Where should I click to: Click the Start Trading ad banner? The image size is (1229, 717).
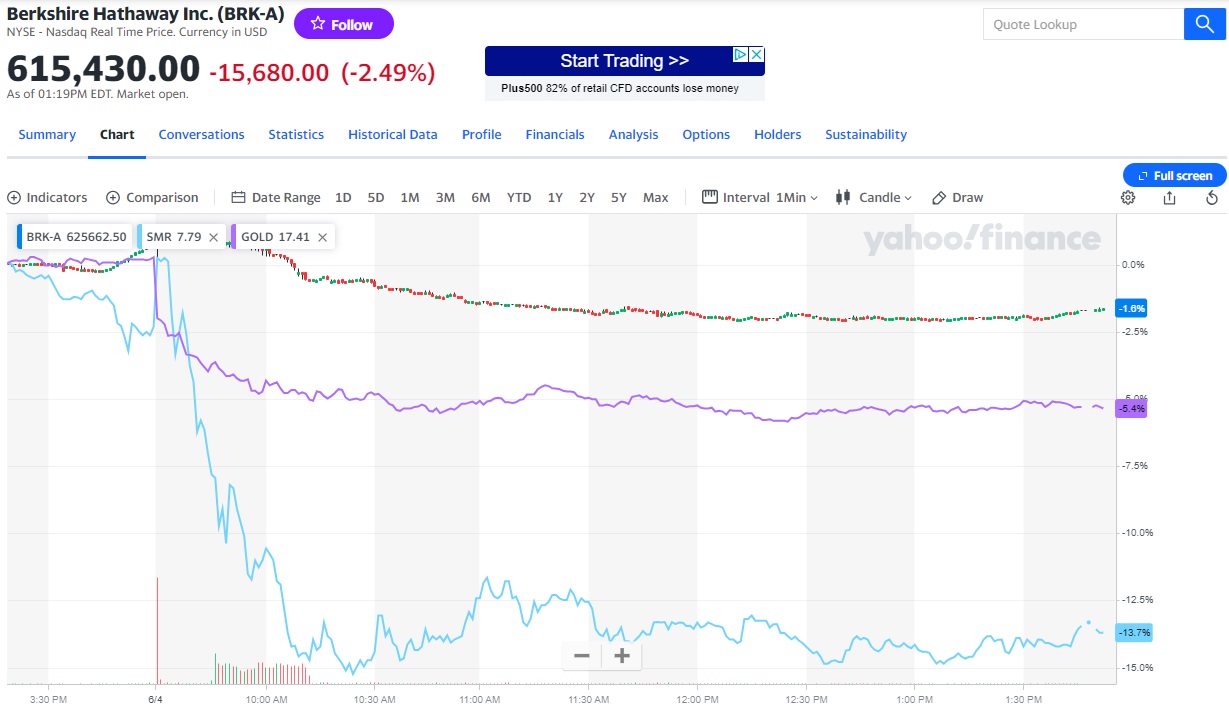(624, 61)
